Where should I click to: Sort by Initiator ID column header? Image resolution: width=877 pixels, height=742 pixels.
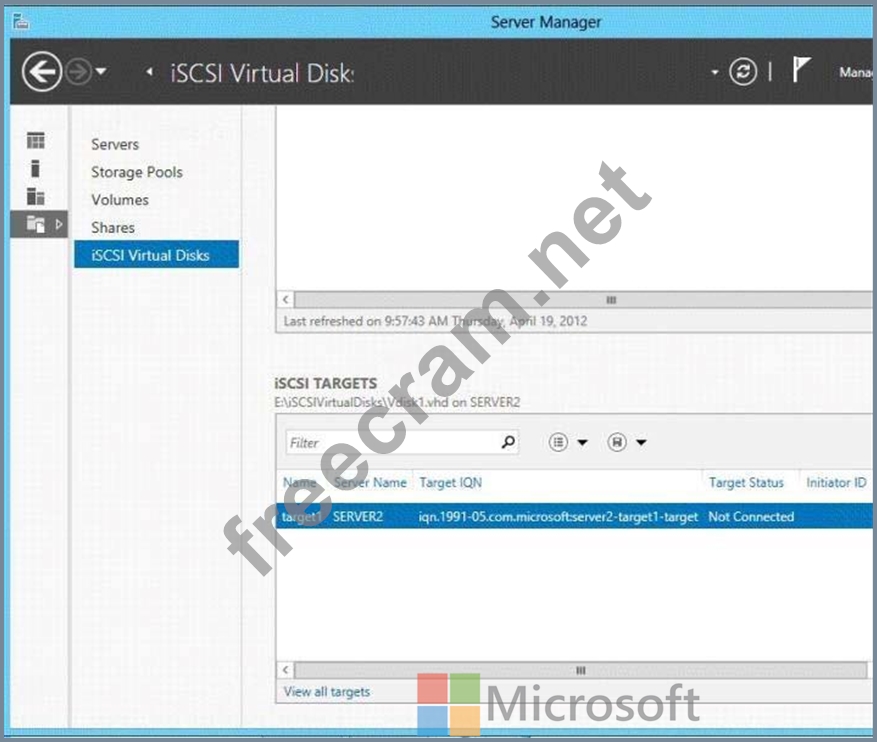pyautogui.click(x=836, y=483)
